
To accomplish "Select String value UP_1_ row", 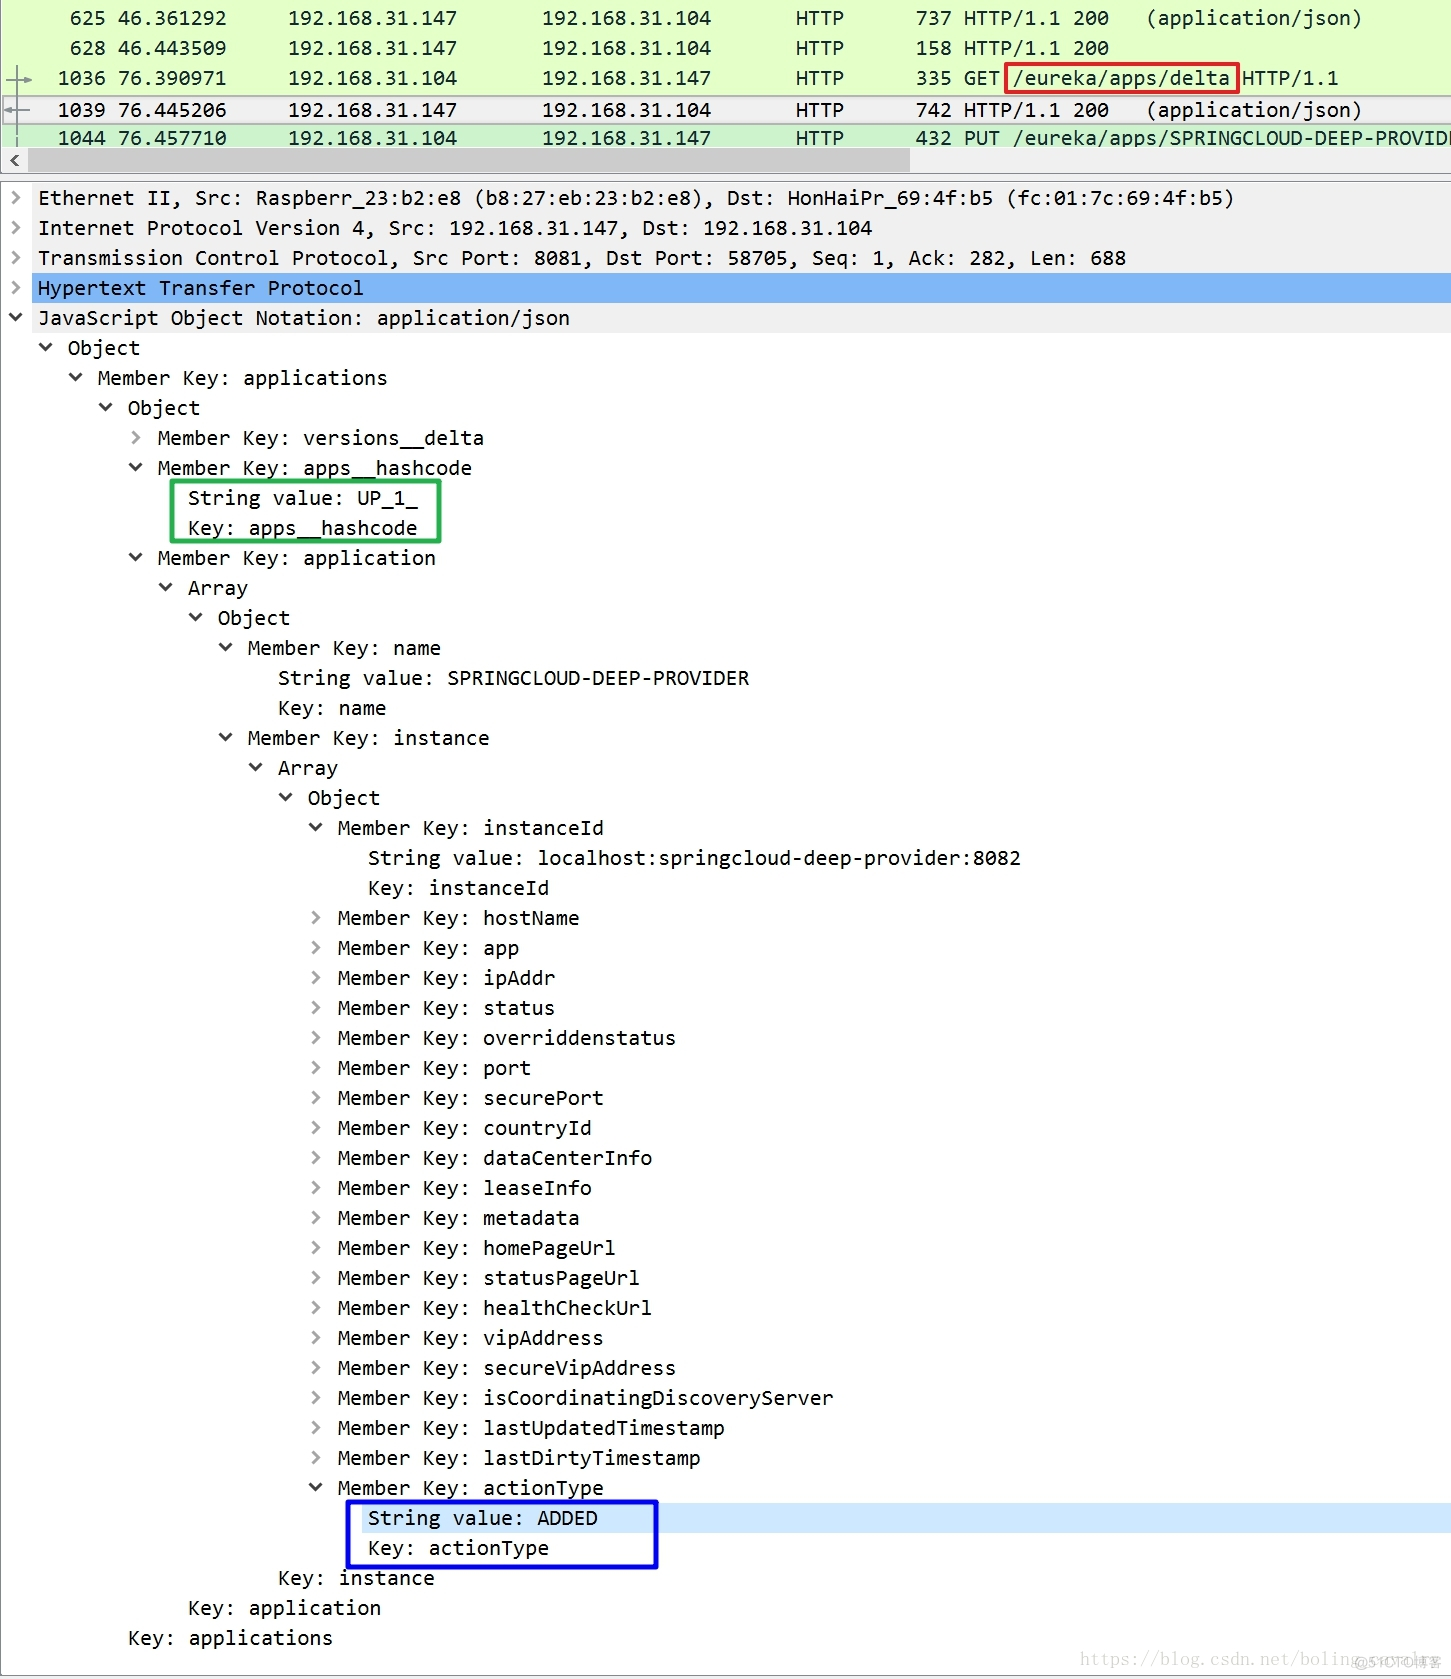I will [x=302, y=498].
